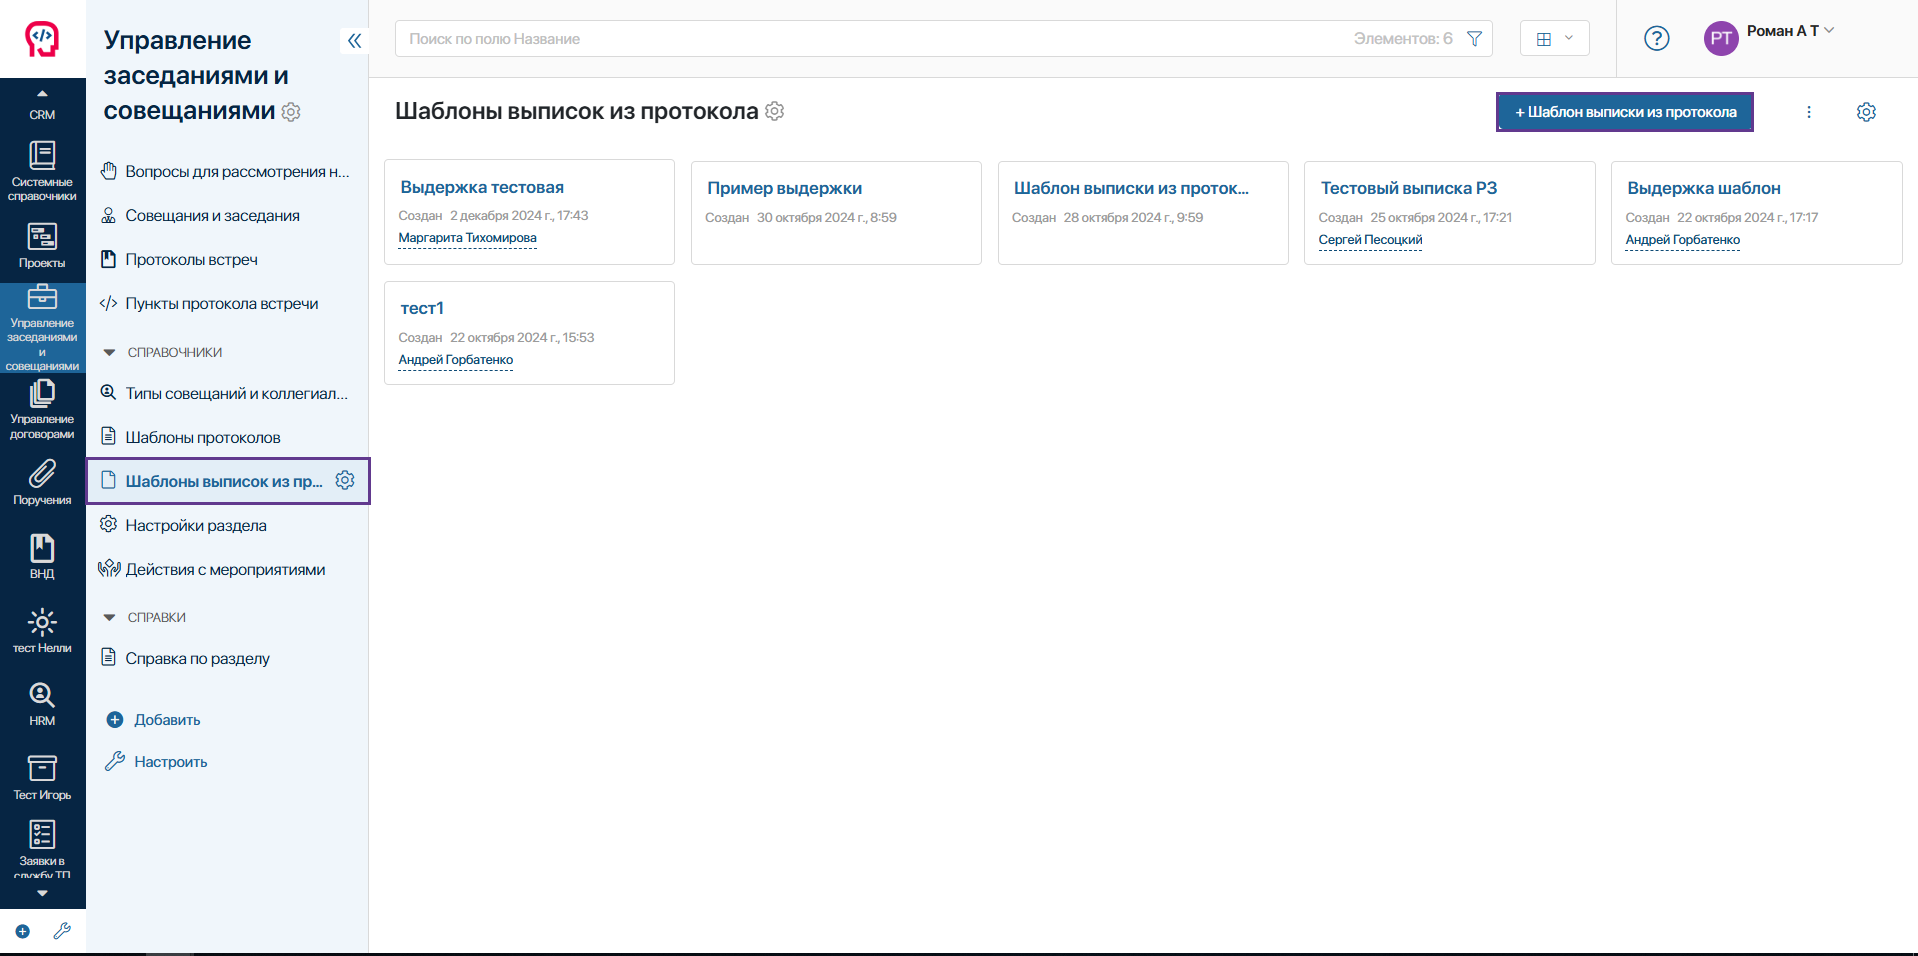Go to Протоколы встреч menu item

pyautogui.click(x=191, y=260)
